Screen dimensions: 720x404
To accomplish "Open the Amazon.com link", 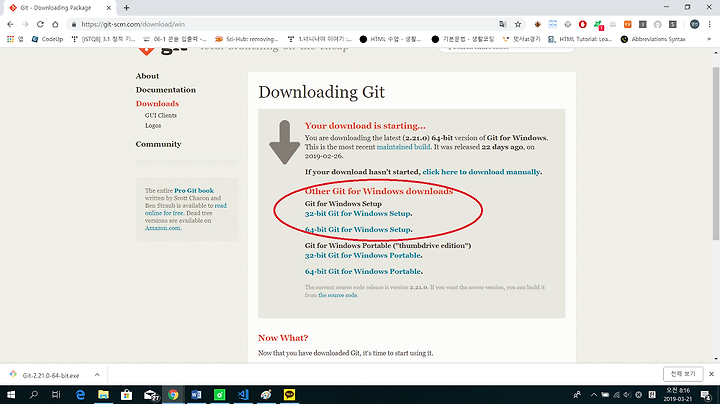I will tap(163, 228).
